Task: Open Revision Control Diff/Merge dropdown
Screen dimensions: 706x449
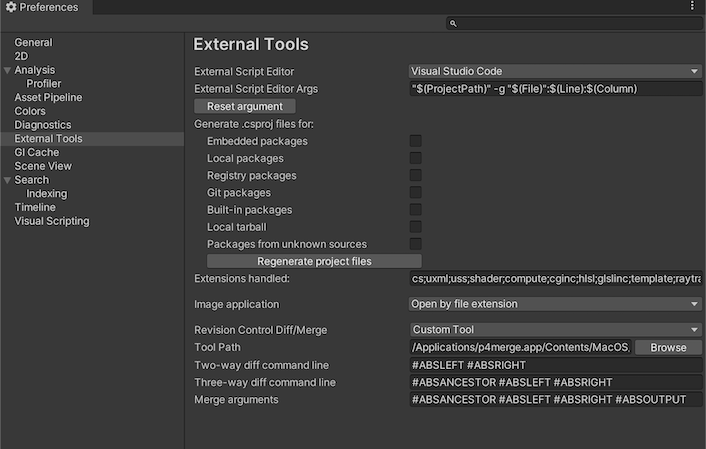Action: [x=555, y=330]
